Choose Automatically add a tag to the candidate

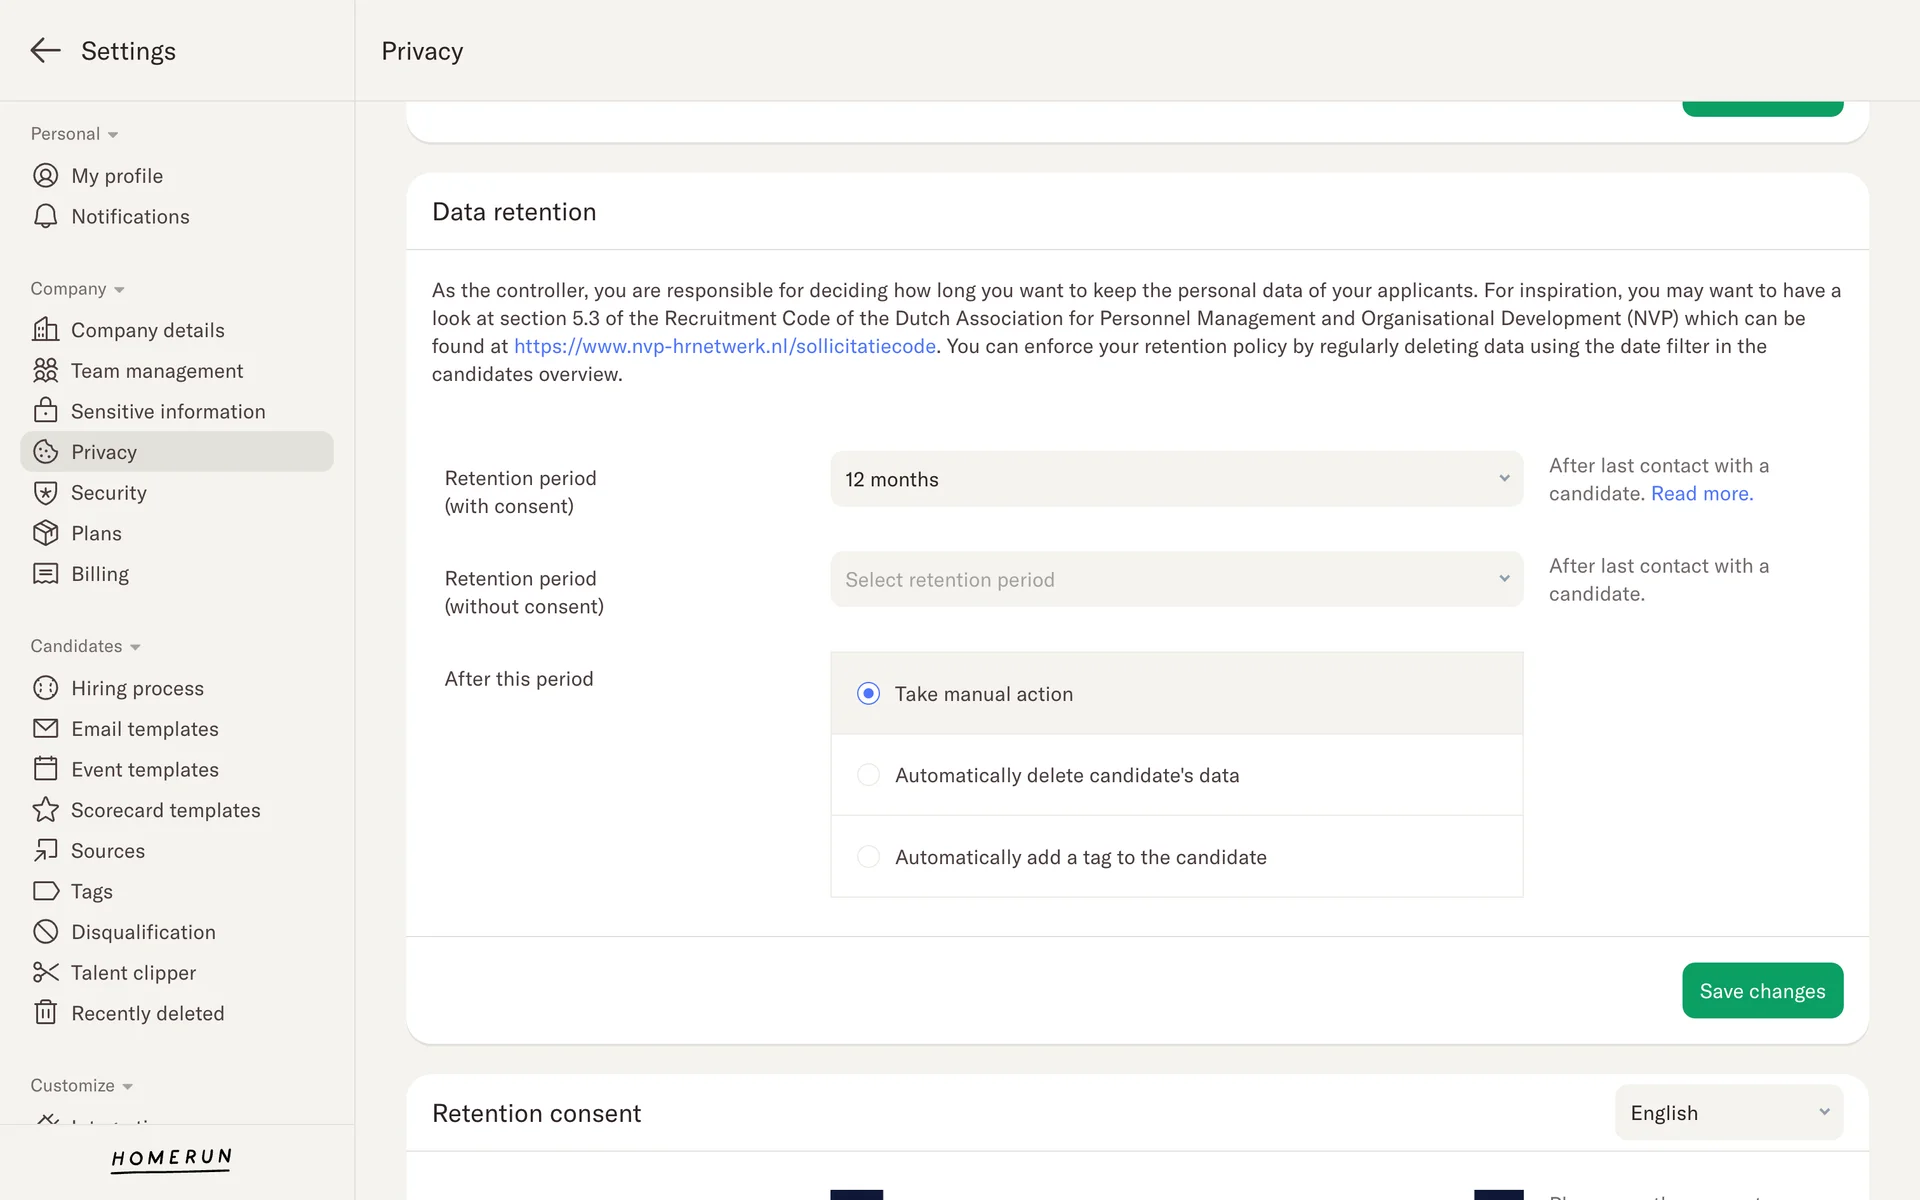pos(868,857)
